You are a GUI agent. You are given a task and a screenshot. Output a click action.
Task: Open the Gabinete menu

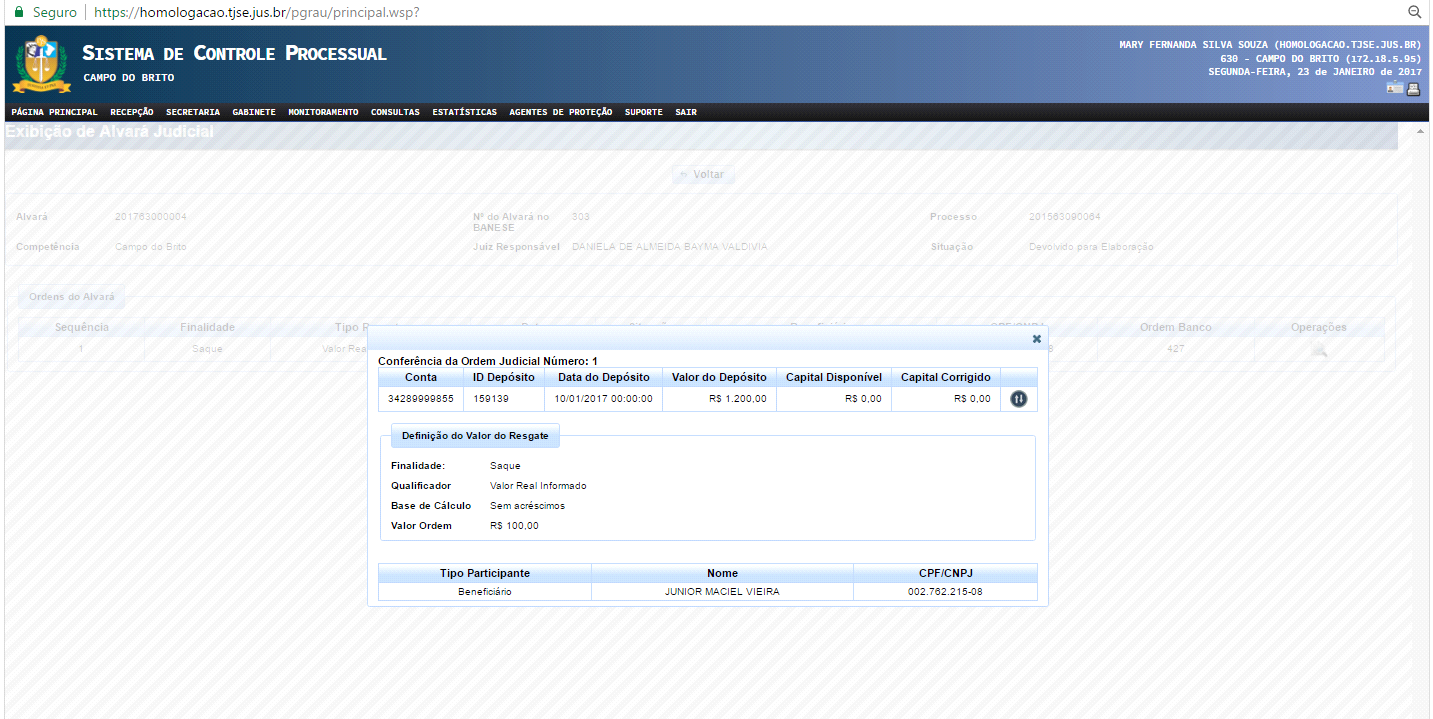click(x=254, y=112)
